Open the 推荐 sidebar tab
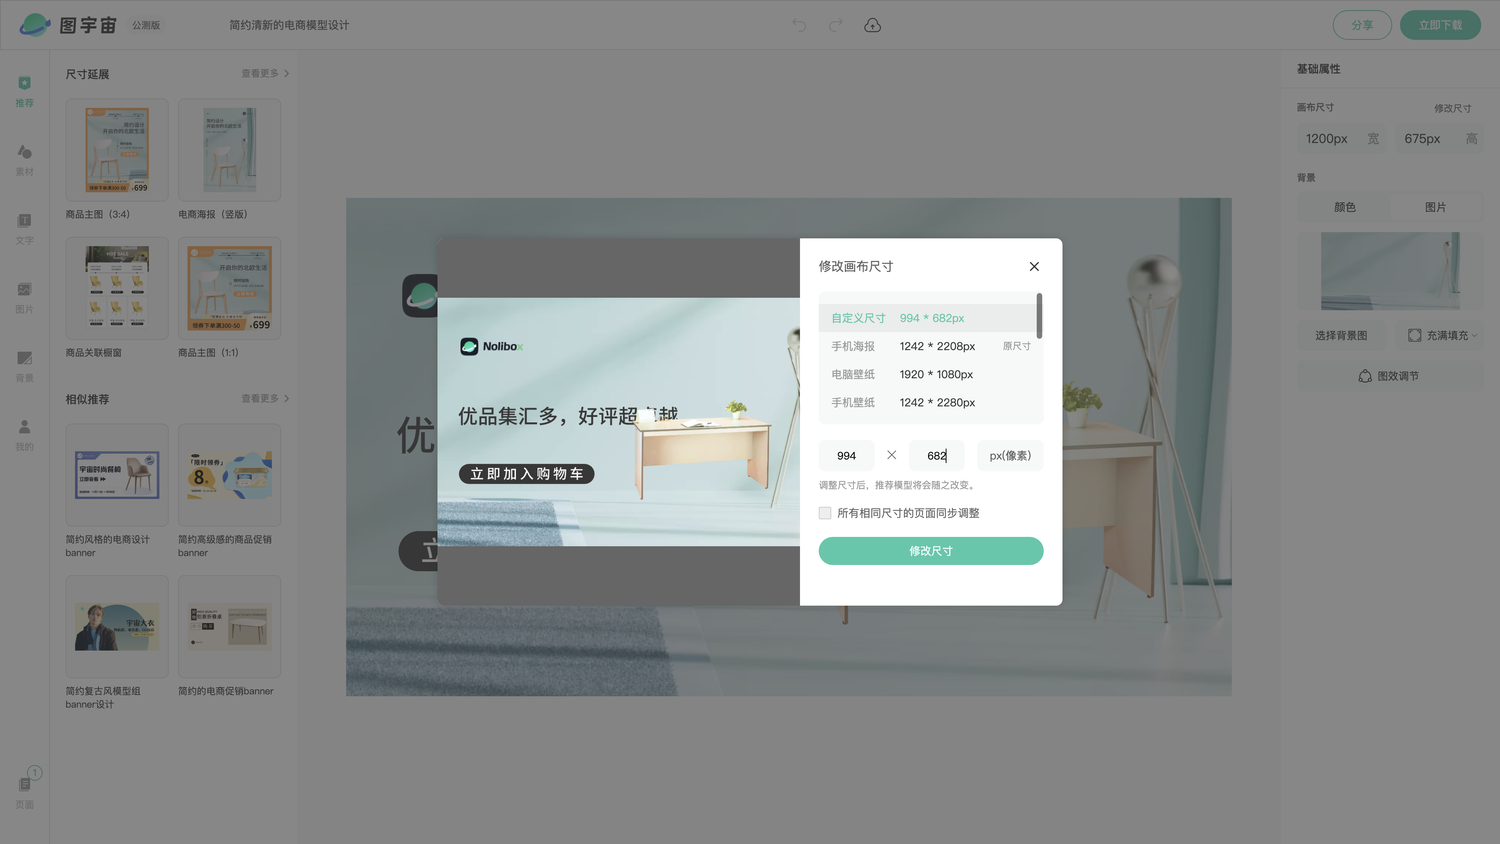The height and width of the screenshot is (844, 1500). 24,91
